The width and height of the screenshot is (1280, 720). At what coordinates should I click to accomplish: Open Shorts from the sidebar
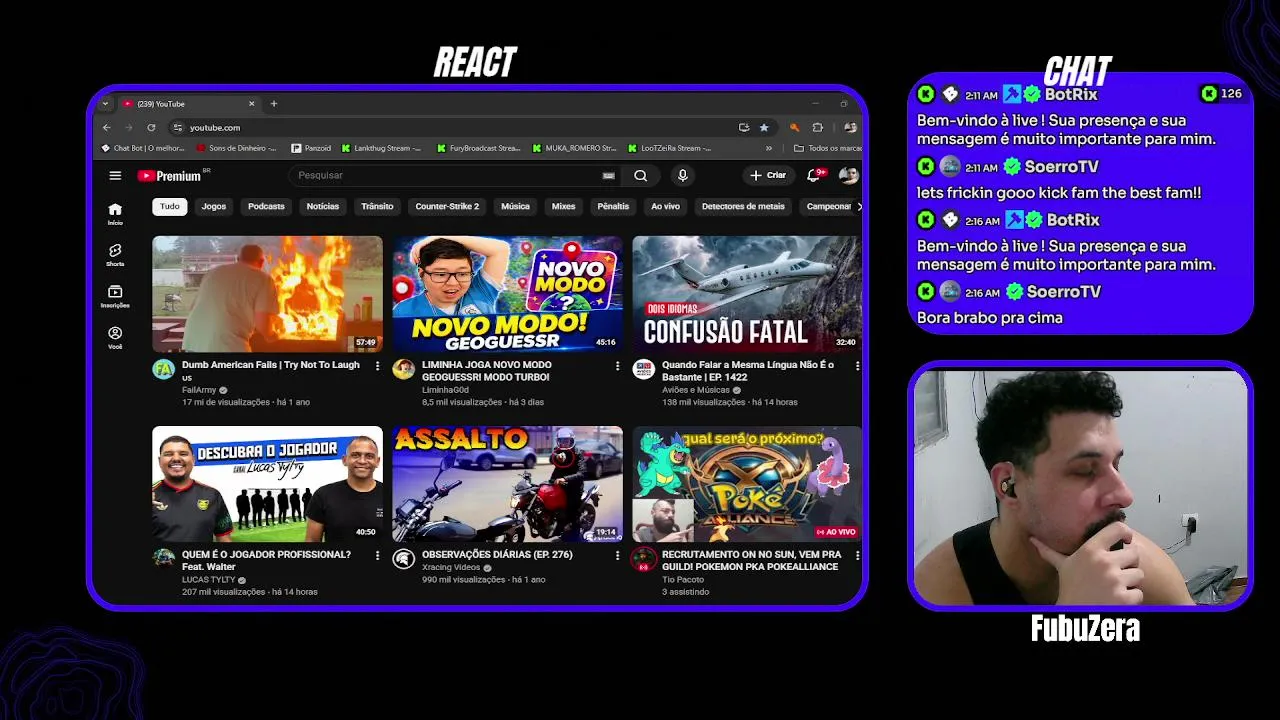115,255
